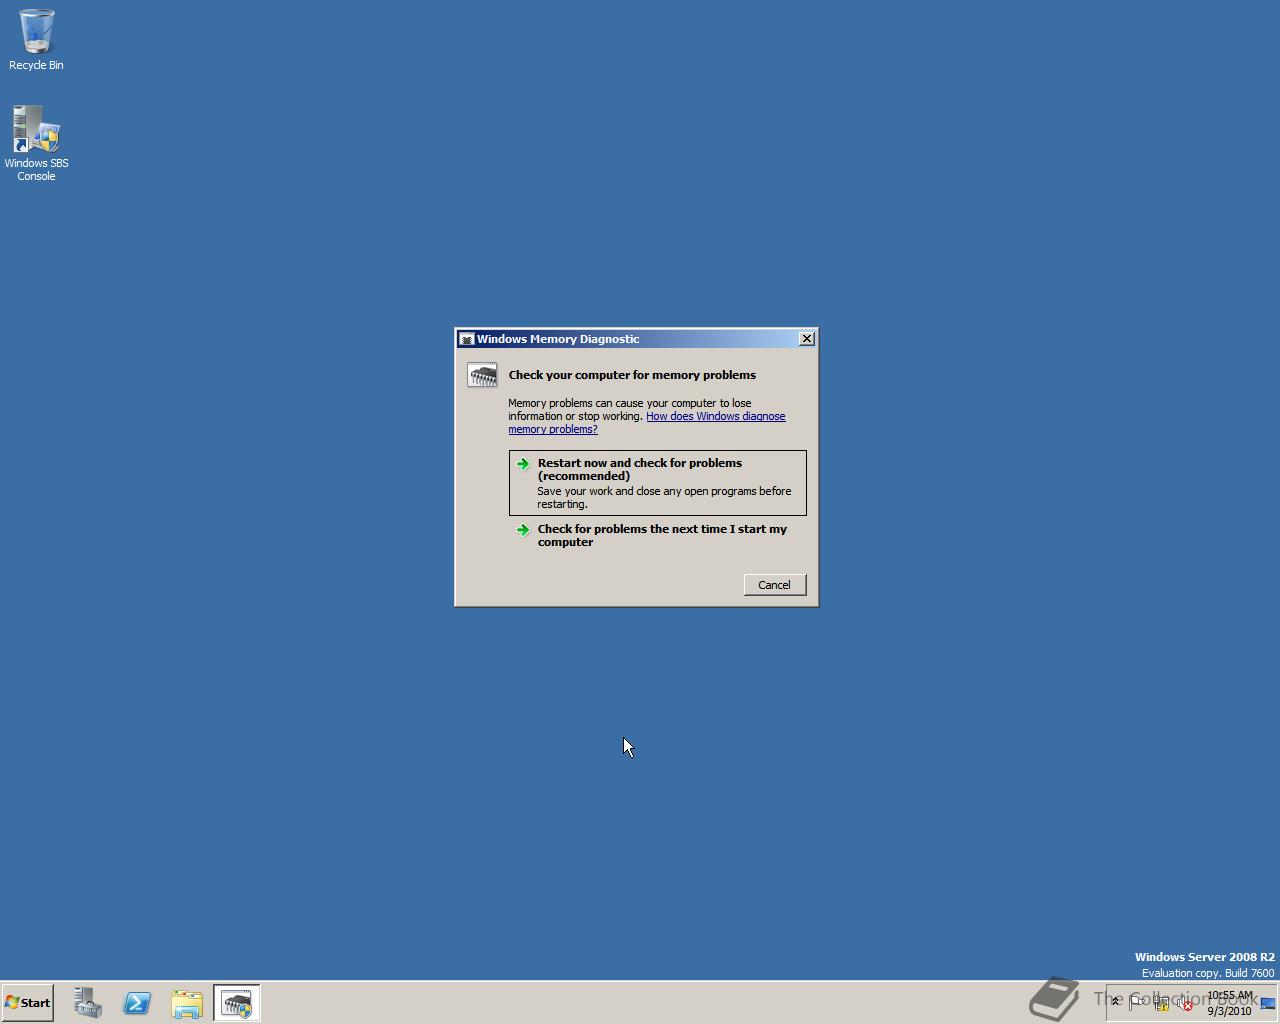
Task: Click the memory chip icon in the dialog
Action: [482, 375]
